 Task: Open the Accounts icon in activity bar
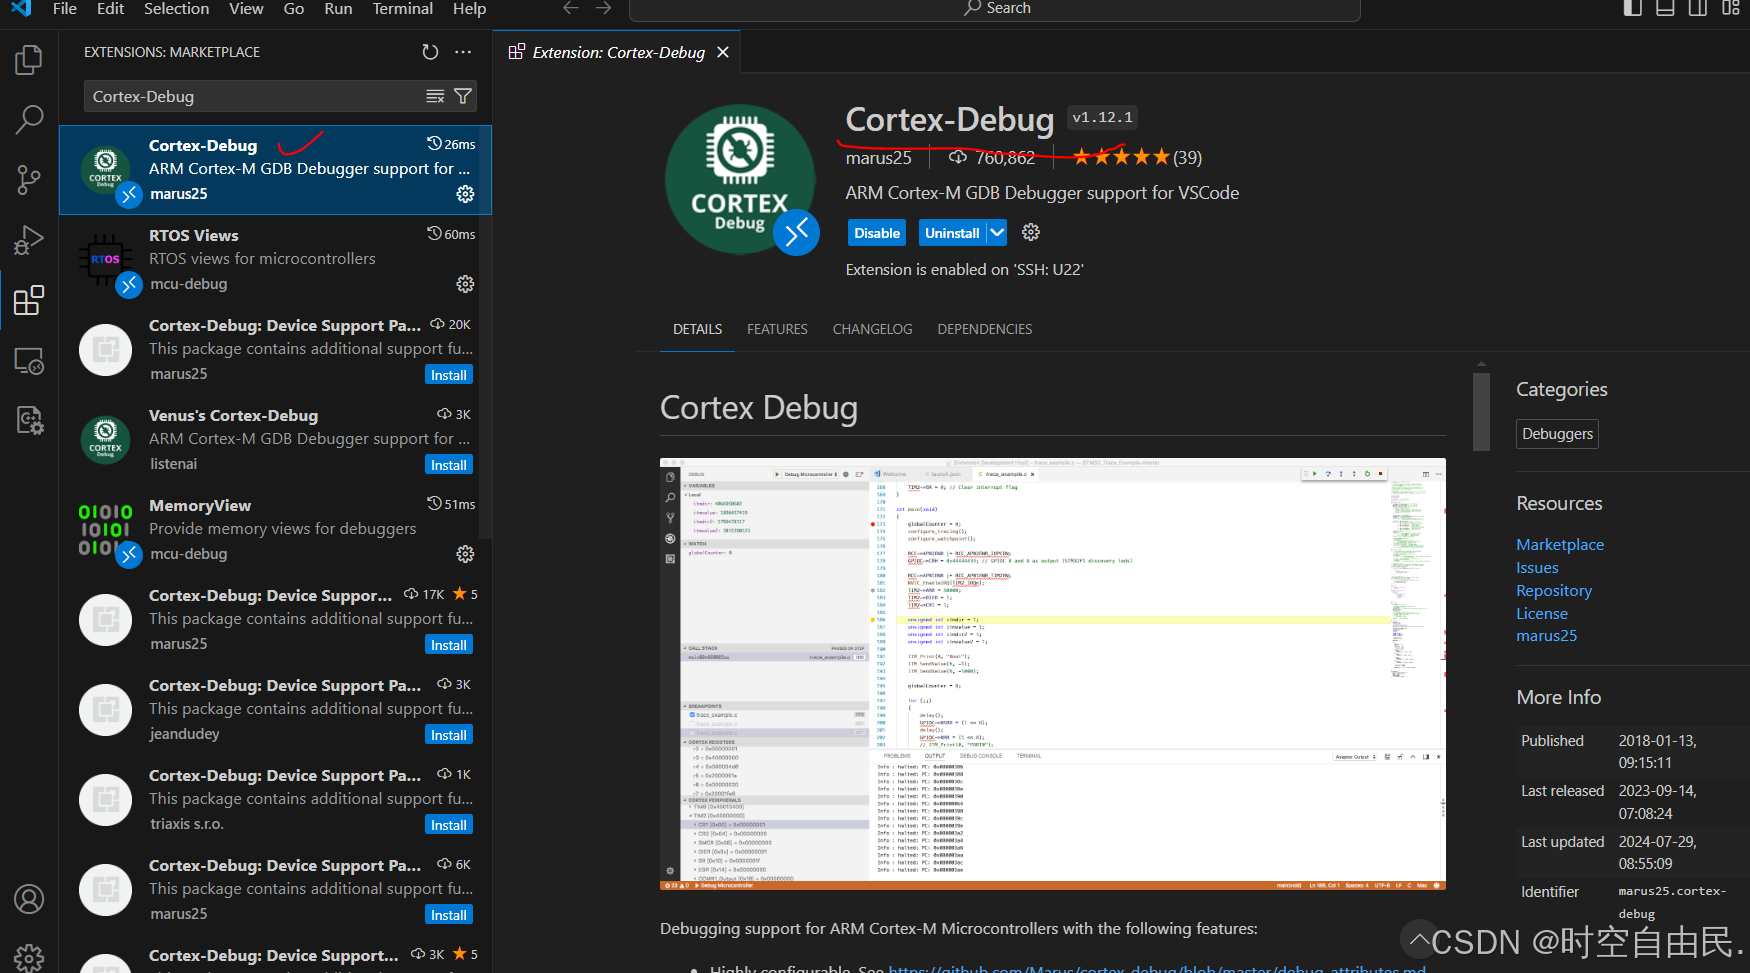click(x=29, y=899)
